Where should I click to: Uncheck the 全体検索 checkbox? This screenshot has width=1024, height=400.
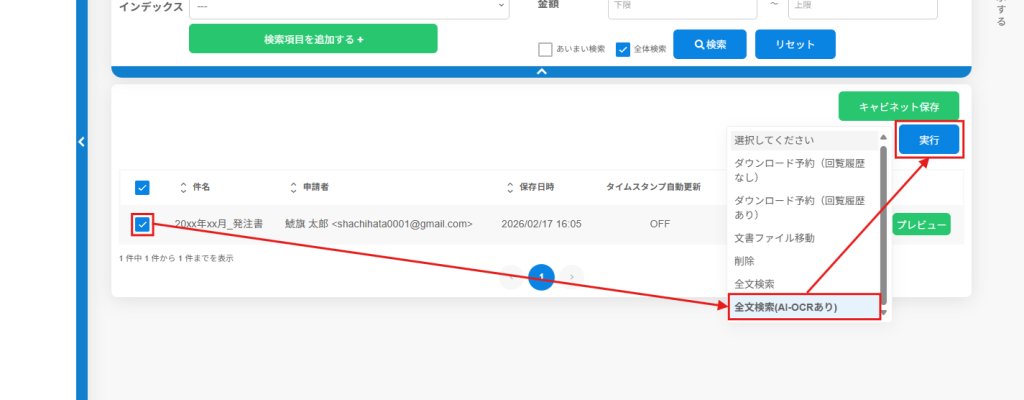[x=623, y=49]
